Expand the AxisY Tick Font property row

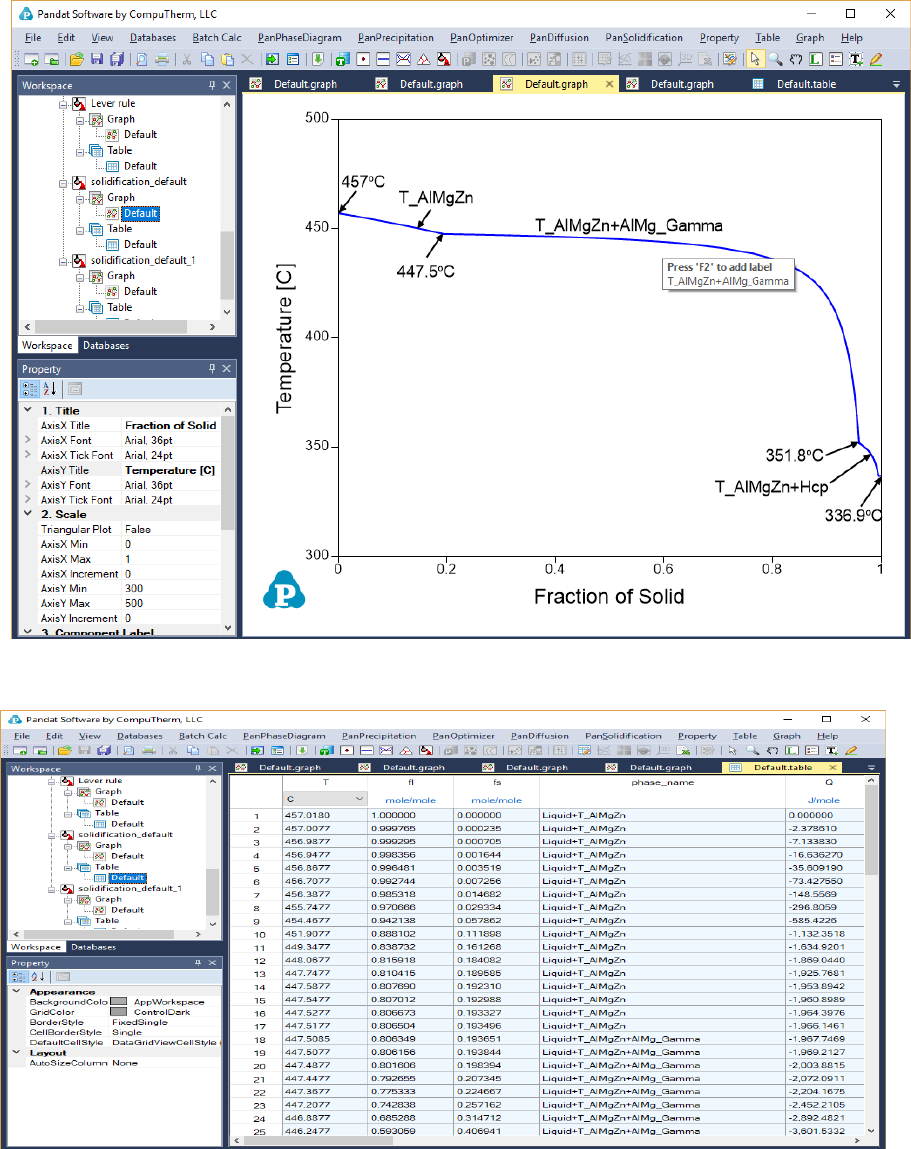coord(28,499)
